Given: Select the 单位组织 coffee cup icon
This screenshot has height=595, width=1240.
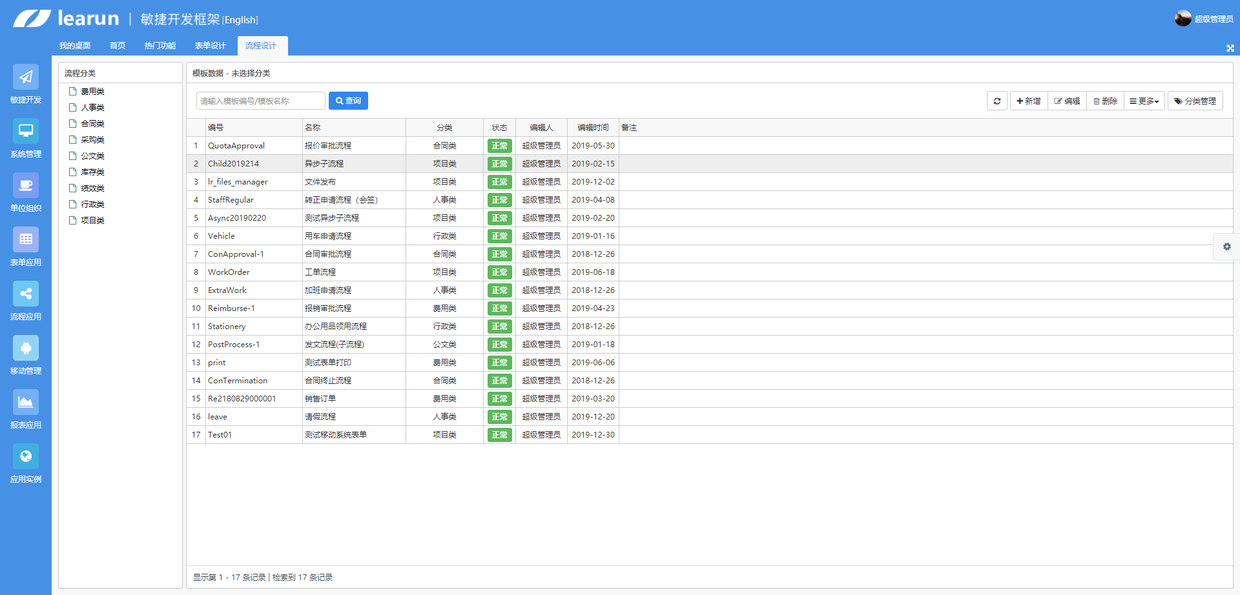Looking at the screenshot, I should point(26,185).
